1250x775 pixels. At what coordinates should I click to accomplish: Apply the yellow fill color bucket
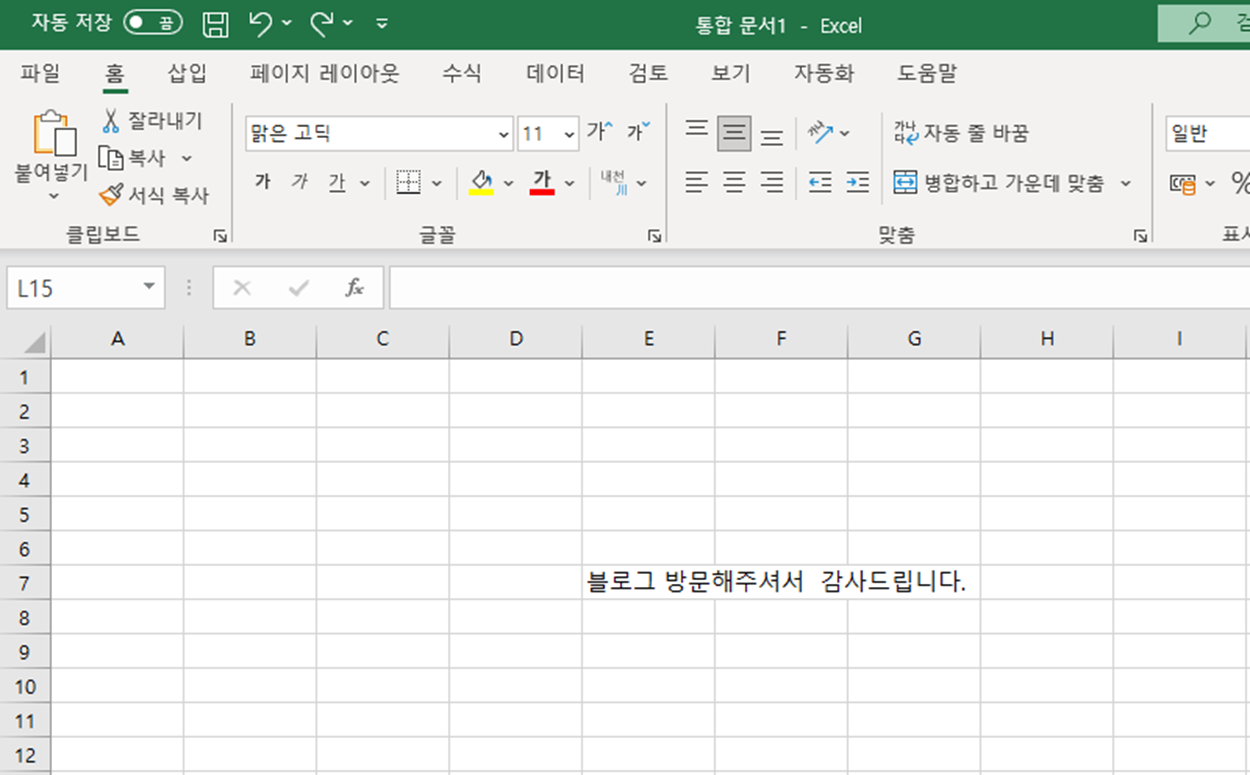pos(481,182)
